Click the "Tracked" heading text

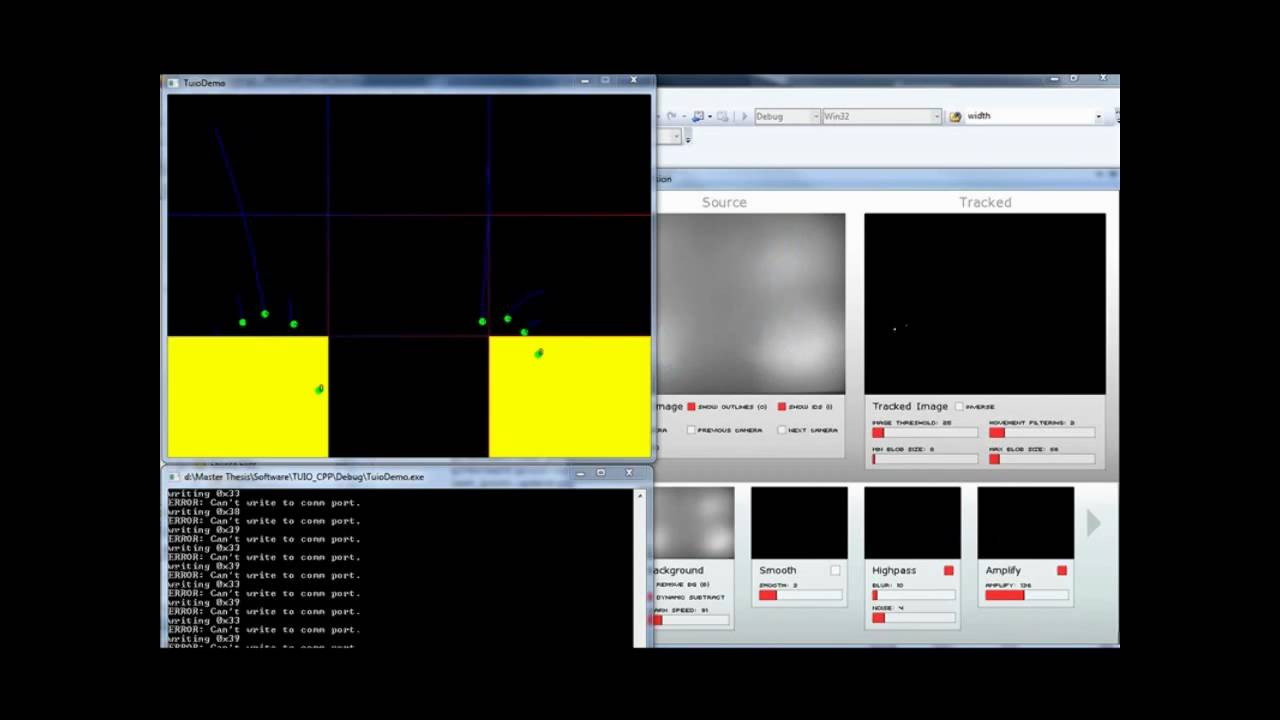click(985, 202)
